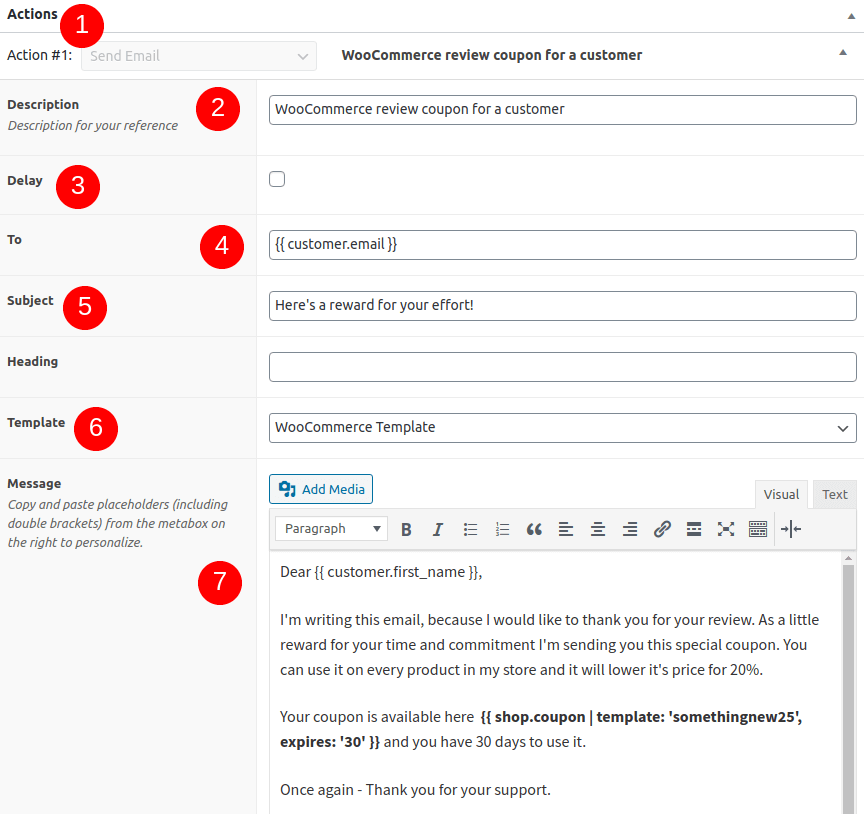Viewport: 864px width, 814px height.
Task: Edit the Subject input field
Action: point(563,306)
